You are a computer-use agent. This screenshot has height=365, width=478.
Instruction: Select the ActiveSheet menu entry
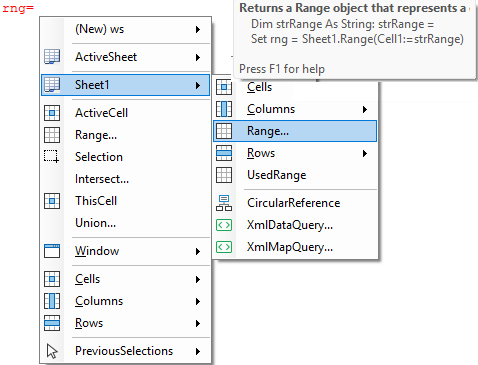(x=125, y=57)
